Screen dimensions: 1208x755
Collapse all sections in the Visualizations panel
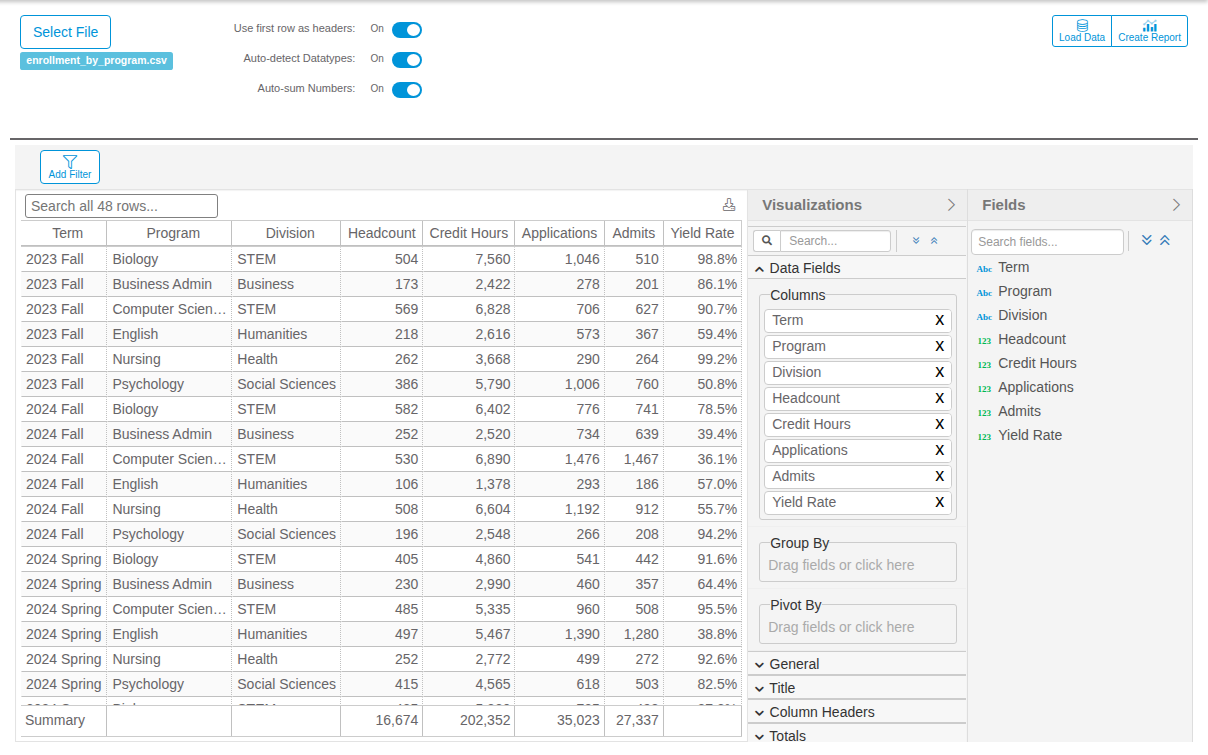pyautogui.click(x=934, y=241)
